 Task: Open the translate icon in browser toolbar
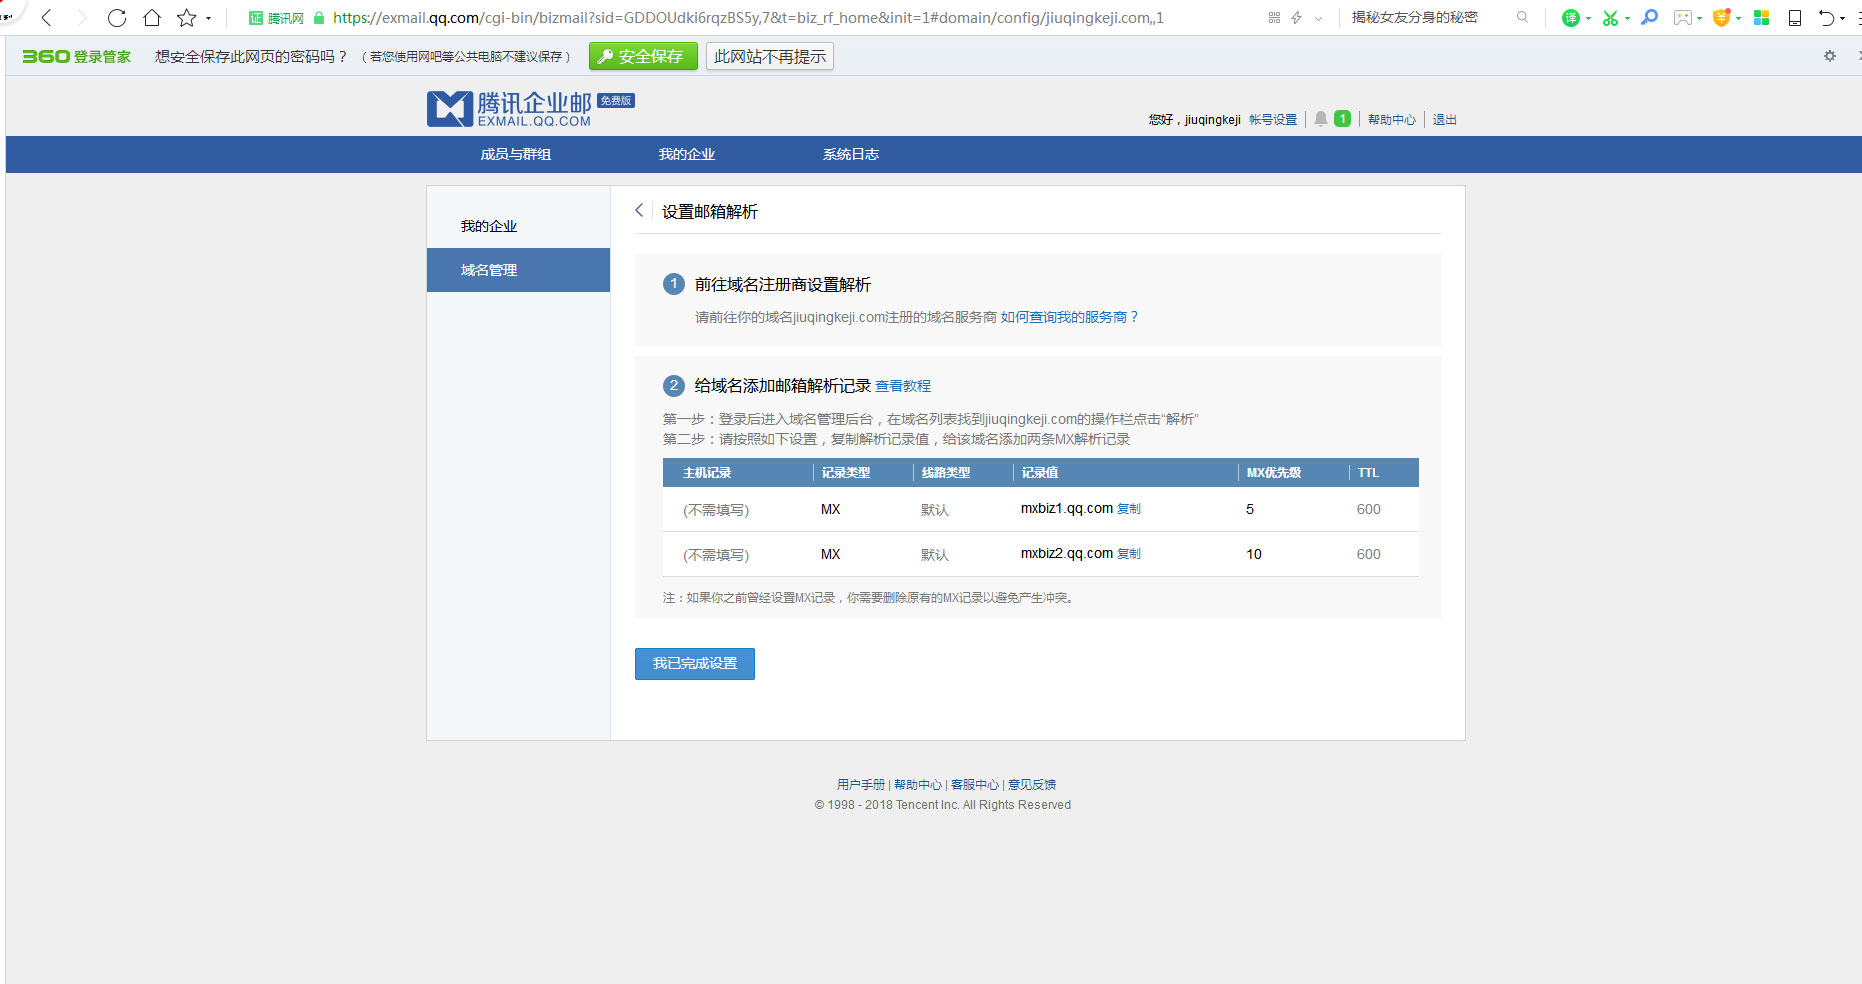(x=1569, y=17)
